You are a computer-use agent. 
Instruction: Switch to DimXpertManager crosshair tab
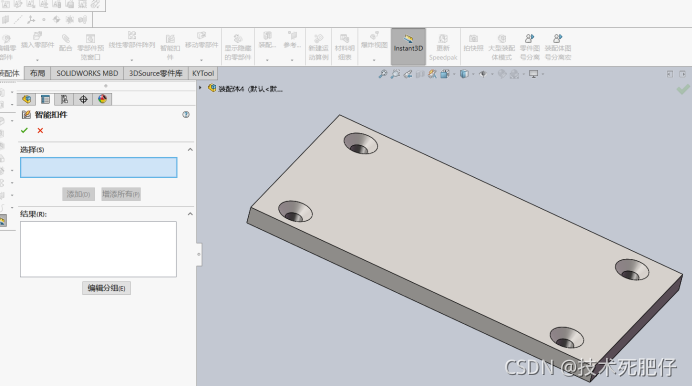coord(83,99)
